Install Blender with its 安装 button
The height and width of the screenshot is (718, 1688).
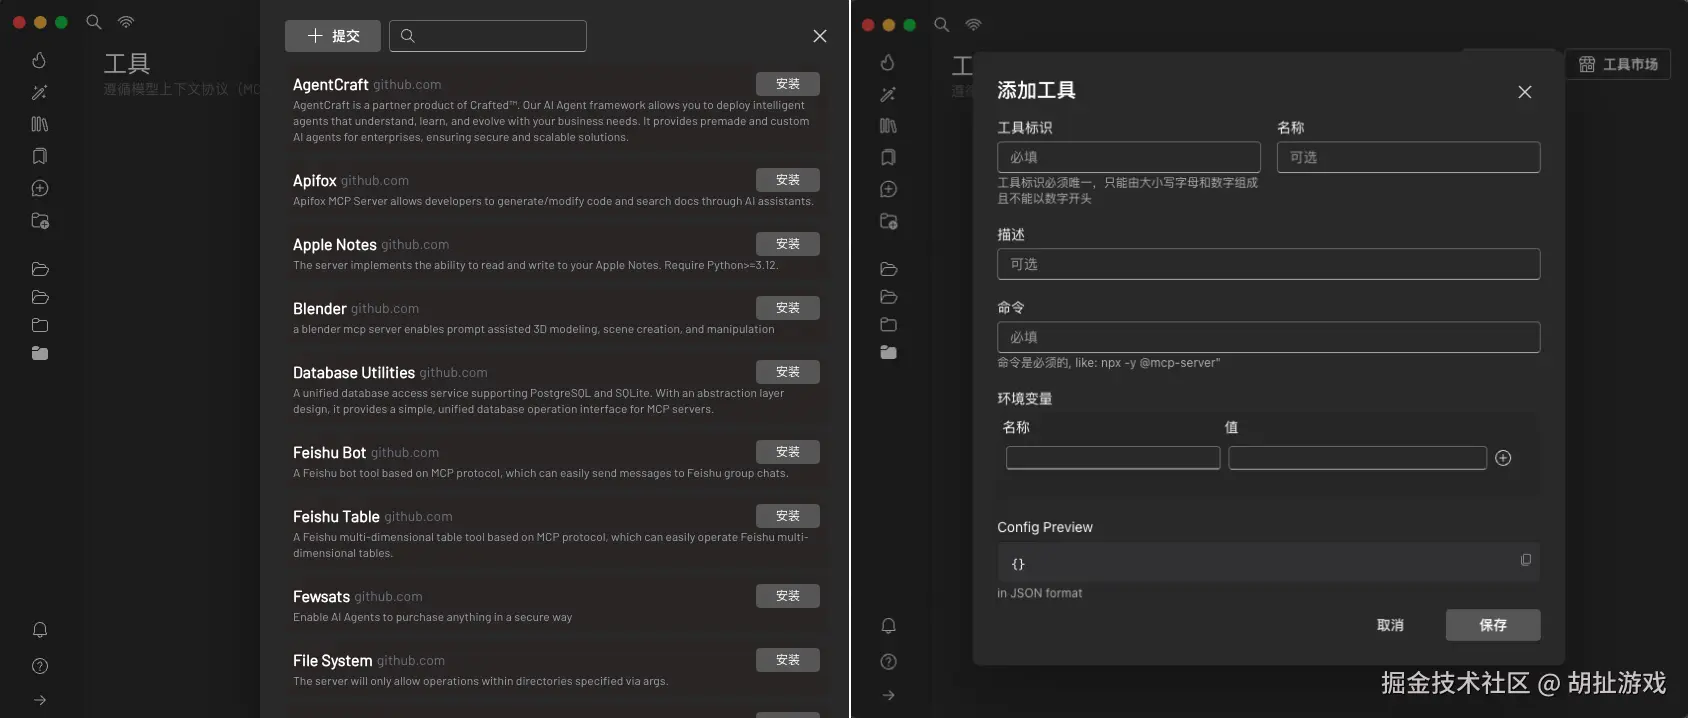[x=788, y=308]
